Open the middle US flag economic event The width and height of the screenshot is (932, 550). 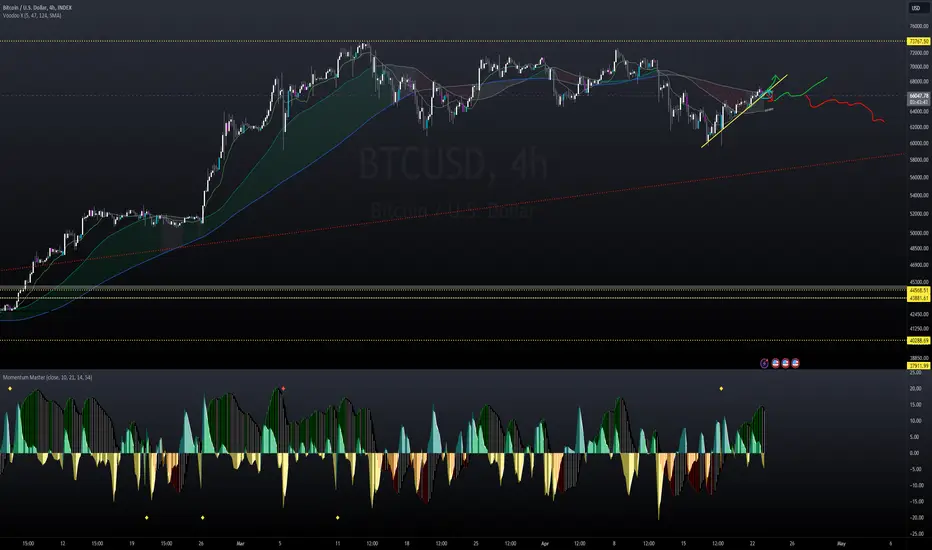785,363
